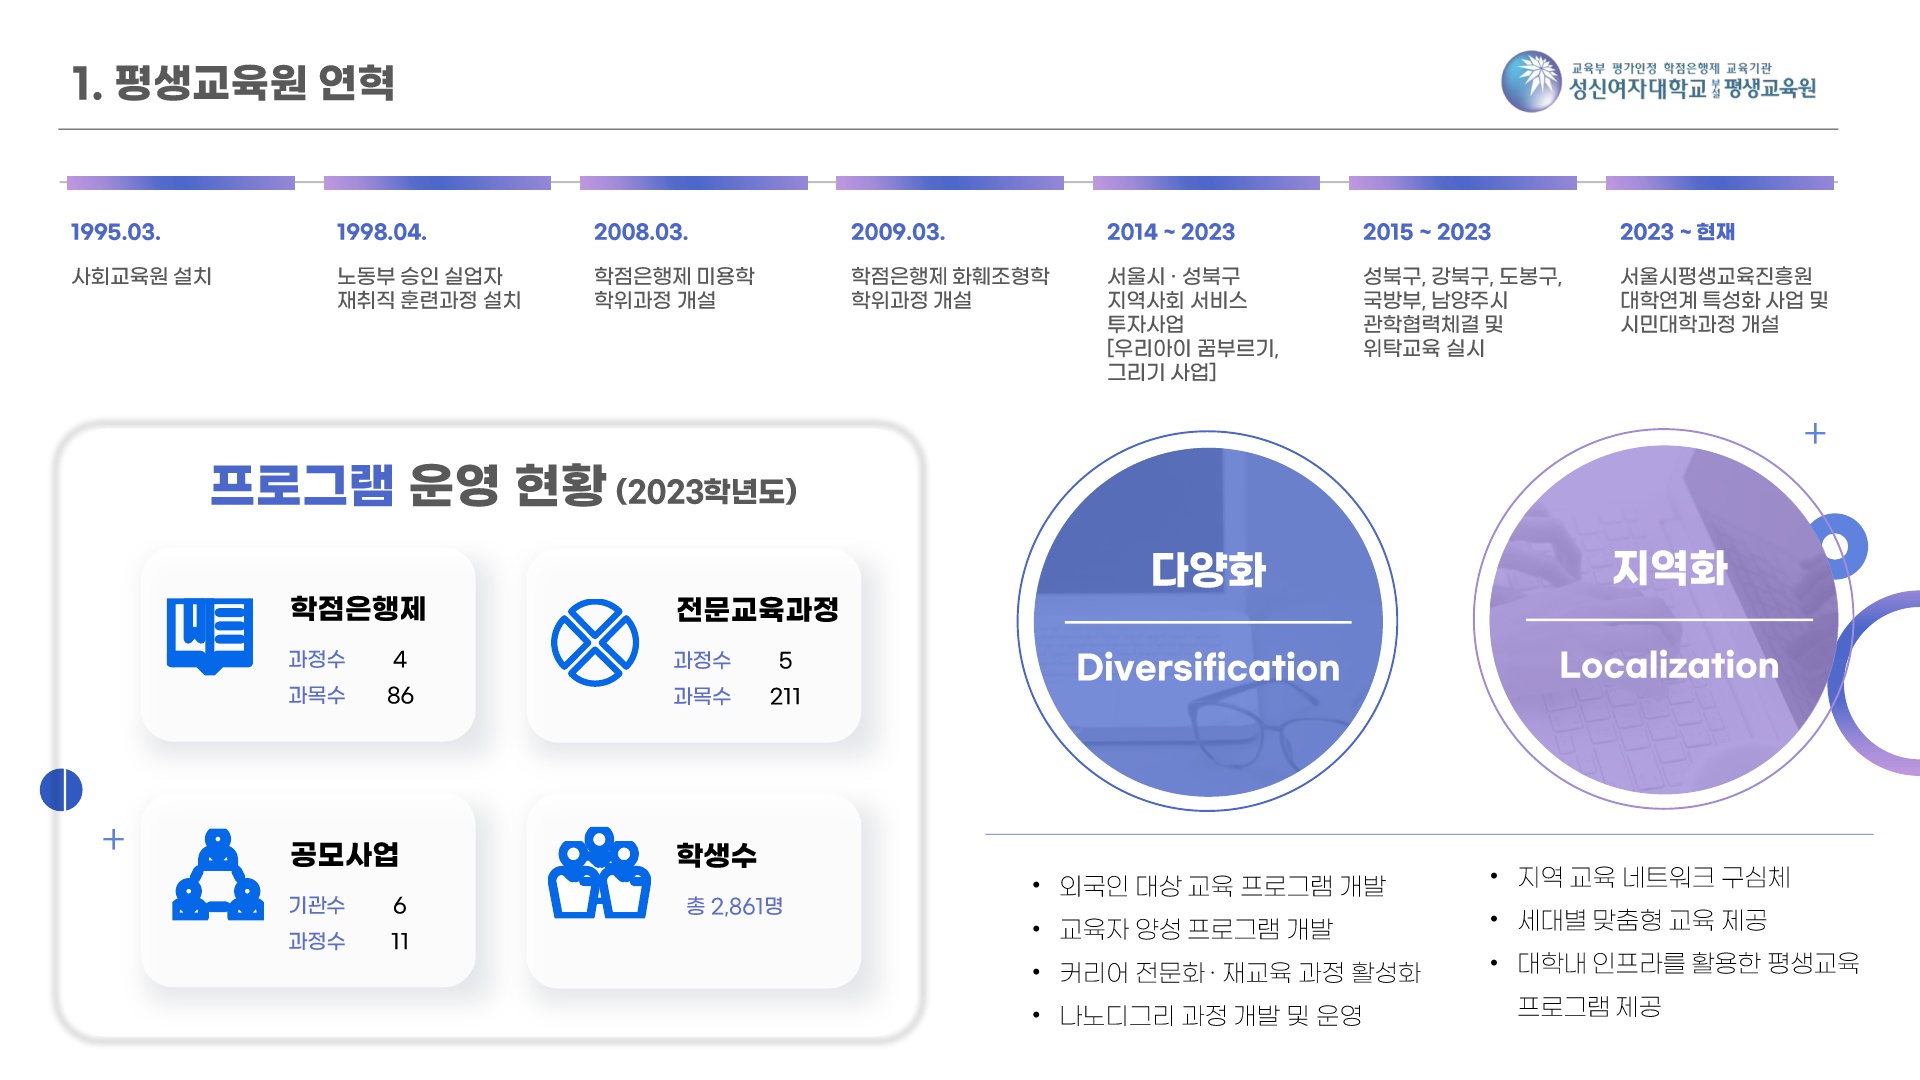Select the bullet 나노디그리 과정 개발 및 운영
The width and height of the screenshot is (1920, 1080).
(1211, 1016)
